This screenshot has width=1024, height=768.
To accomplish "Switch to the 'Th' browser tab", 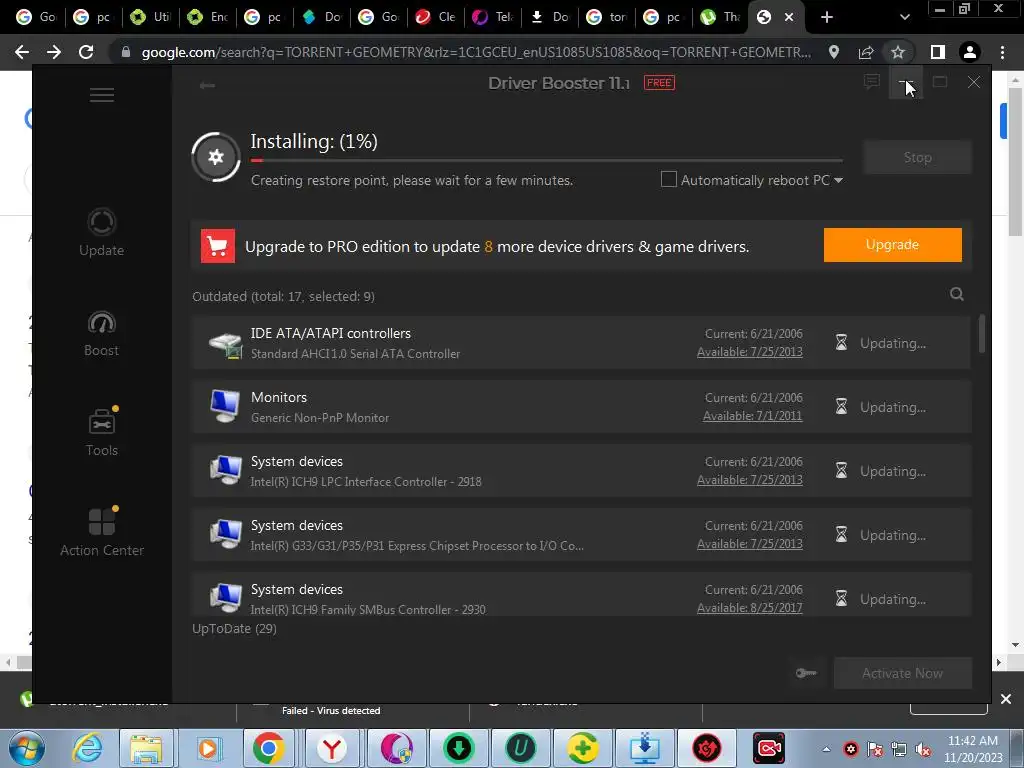I will point(721,17).
